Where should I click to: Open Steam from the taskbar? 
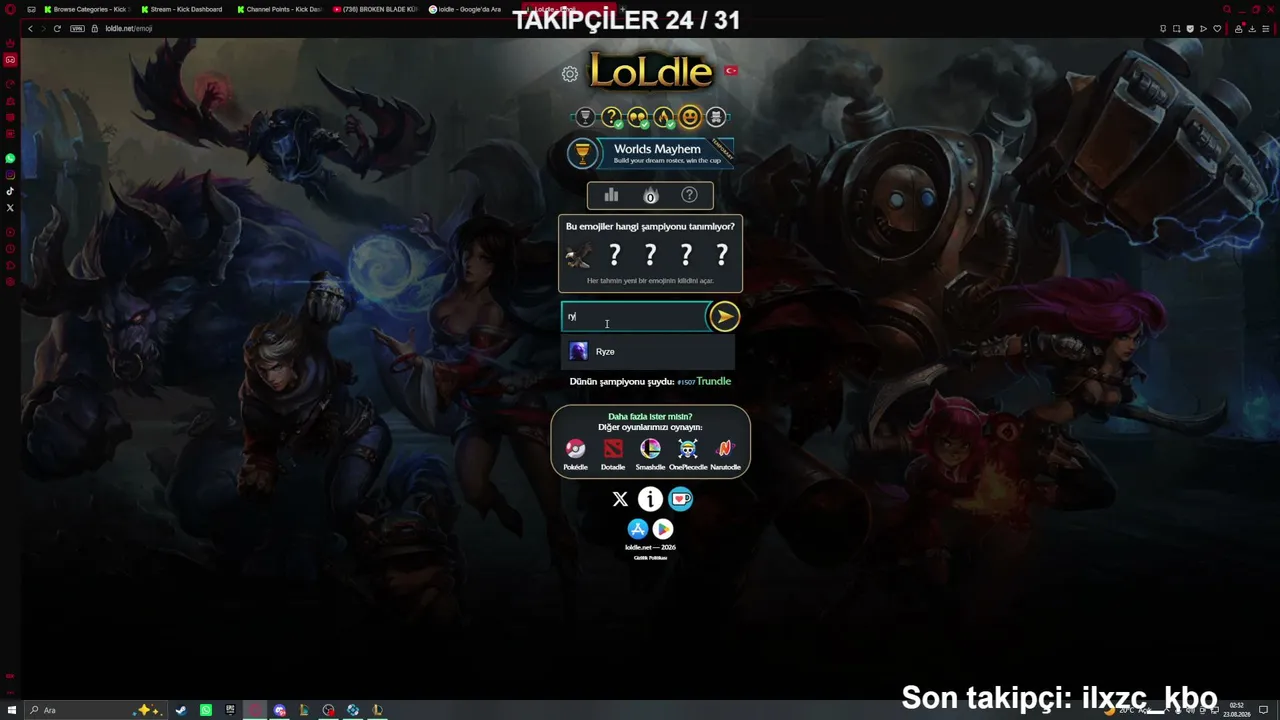point(181,710)
